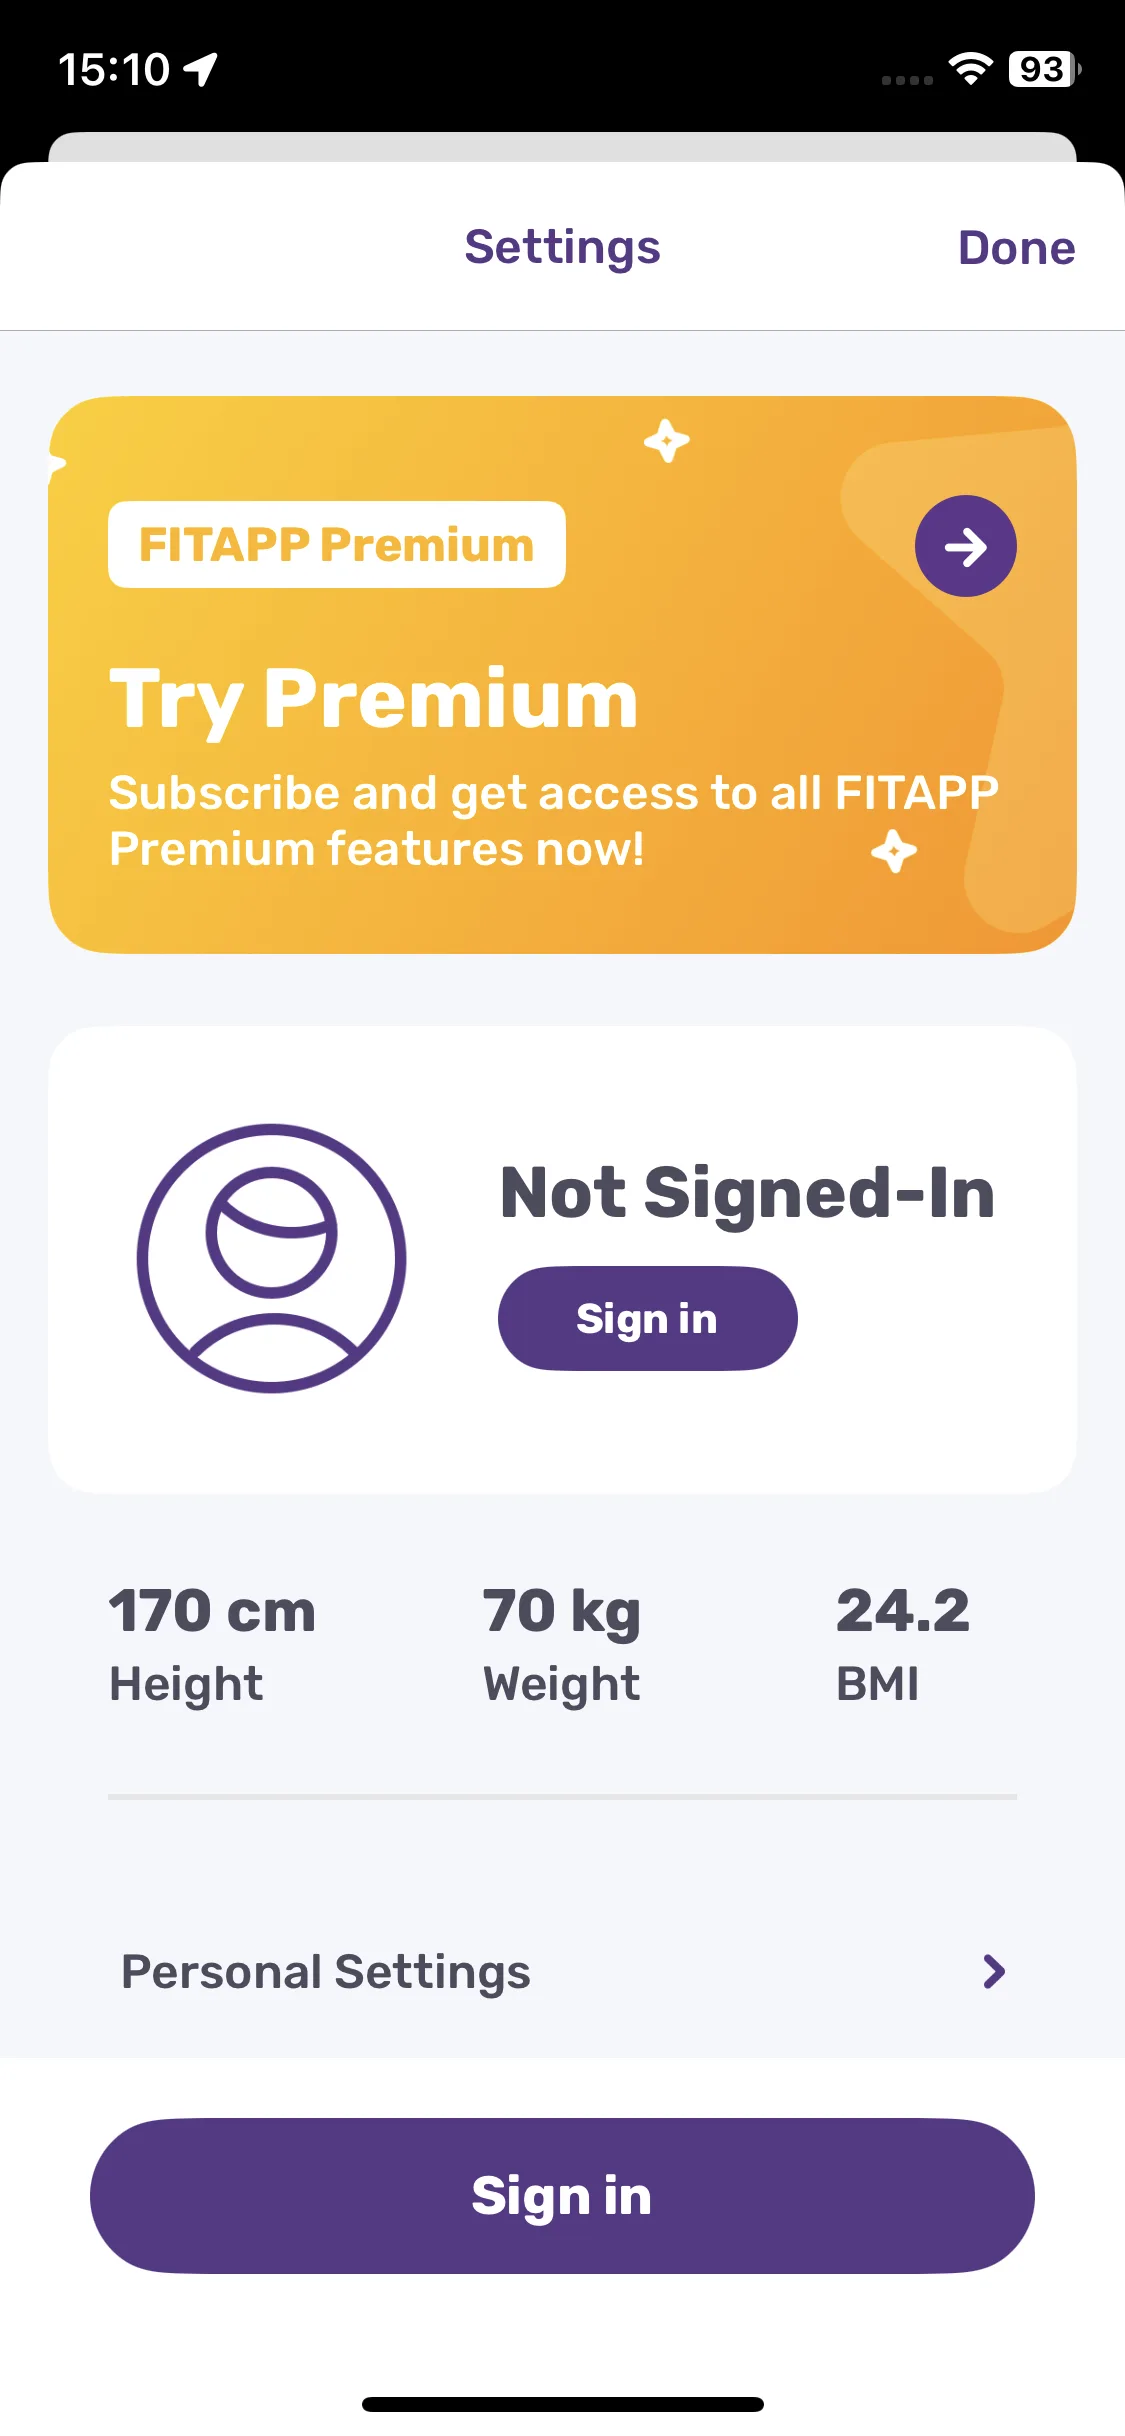Tap the user profile avatar icon

[x=271, y=1258]
